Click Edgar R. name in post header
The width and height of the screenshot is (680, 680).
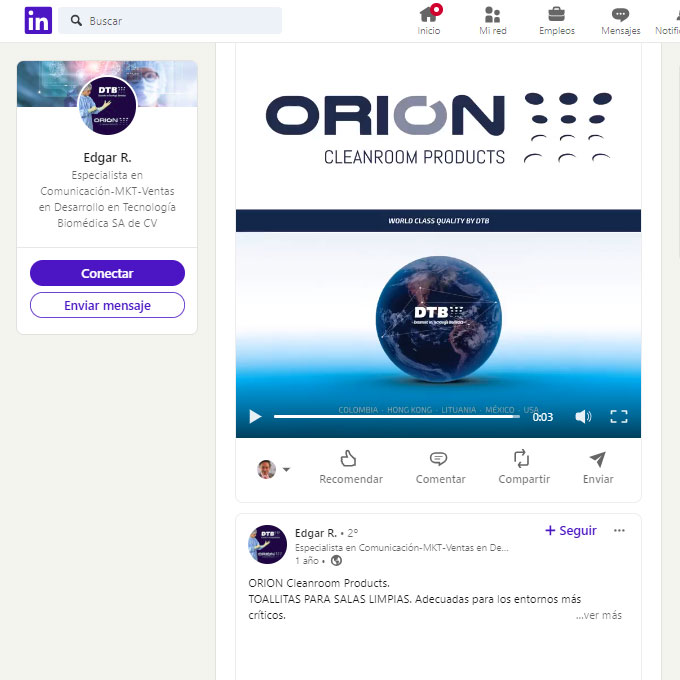[316, 533]
